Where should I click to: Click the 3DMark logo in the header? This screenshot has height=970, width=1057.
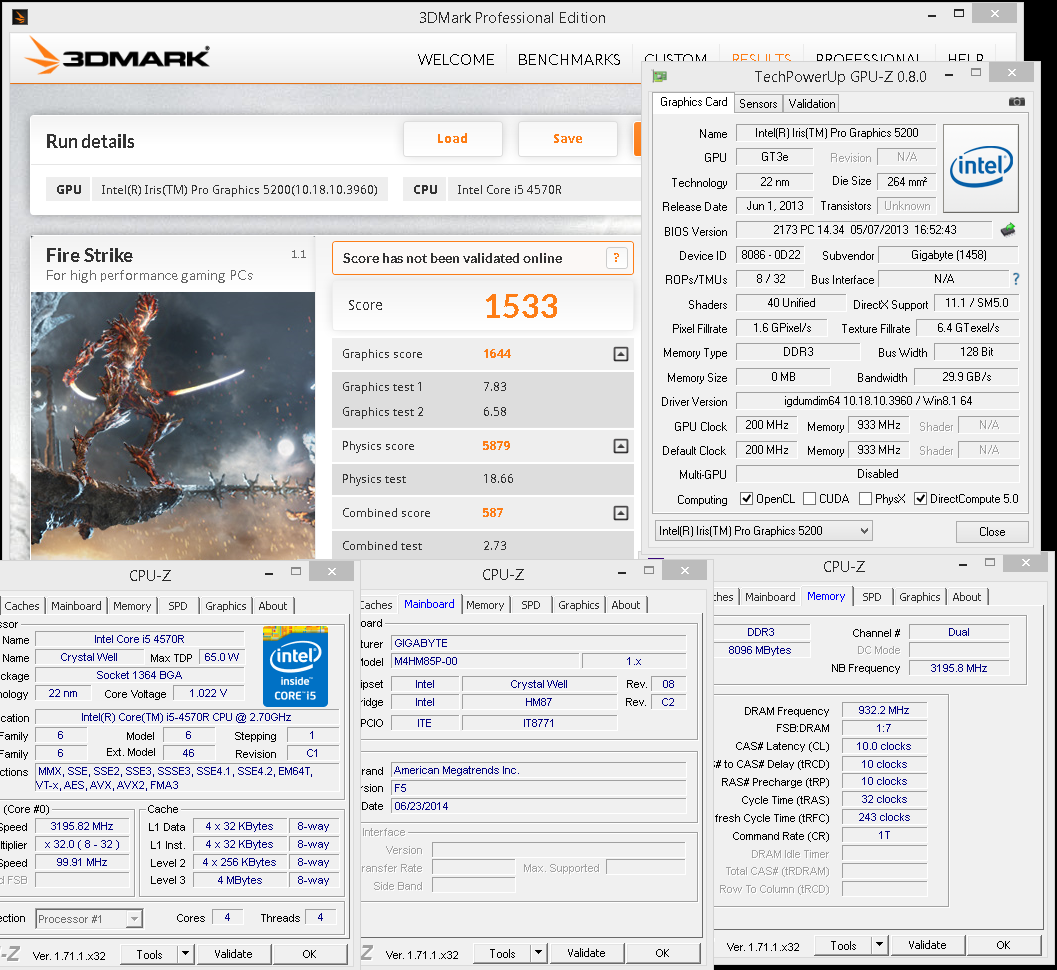[x=117, y=56]
